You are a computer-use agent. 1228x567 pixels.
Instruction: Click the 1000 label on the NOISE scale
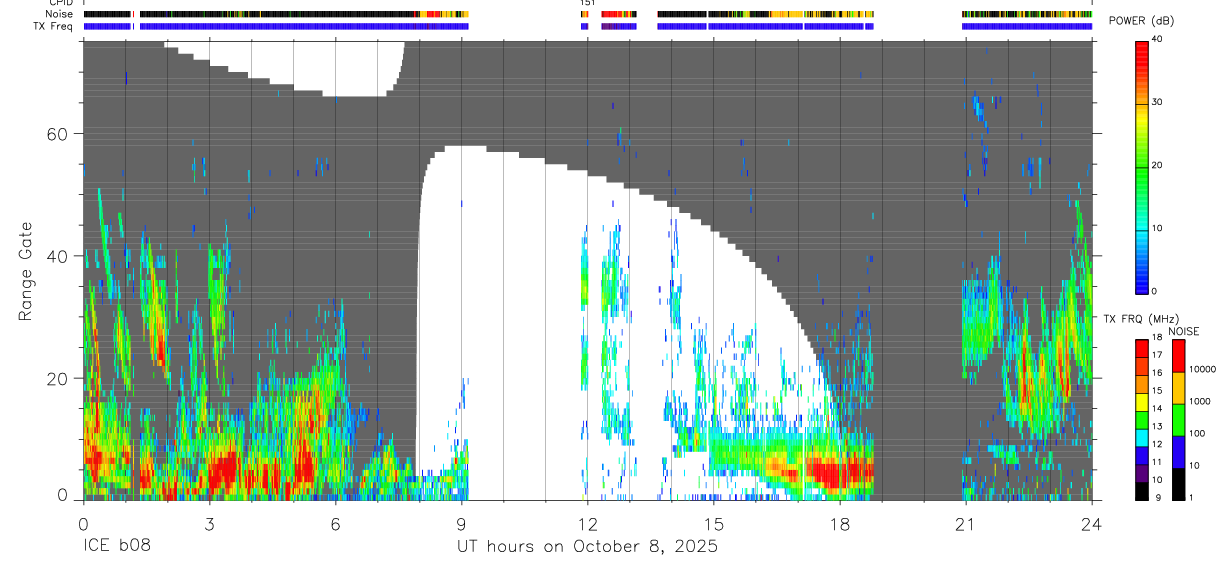coord(1202,401)
